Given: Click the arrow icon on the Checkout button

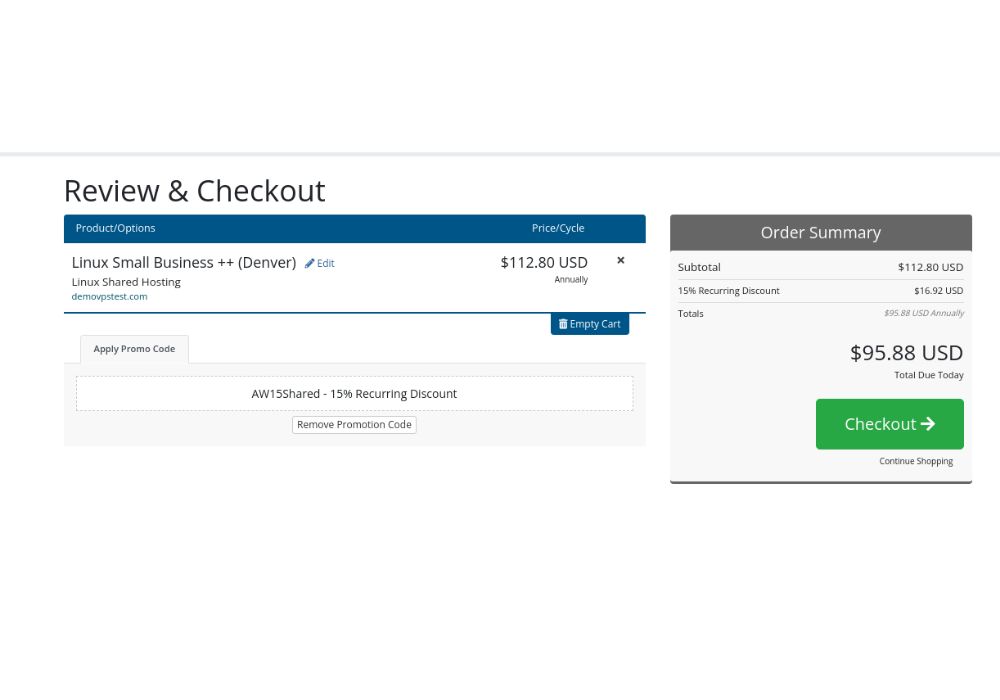Looking at the screenshot, I should coord(928,424).
